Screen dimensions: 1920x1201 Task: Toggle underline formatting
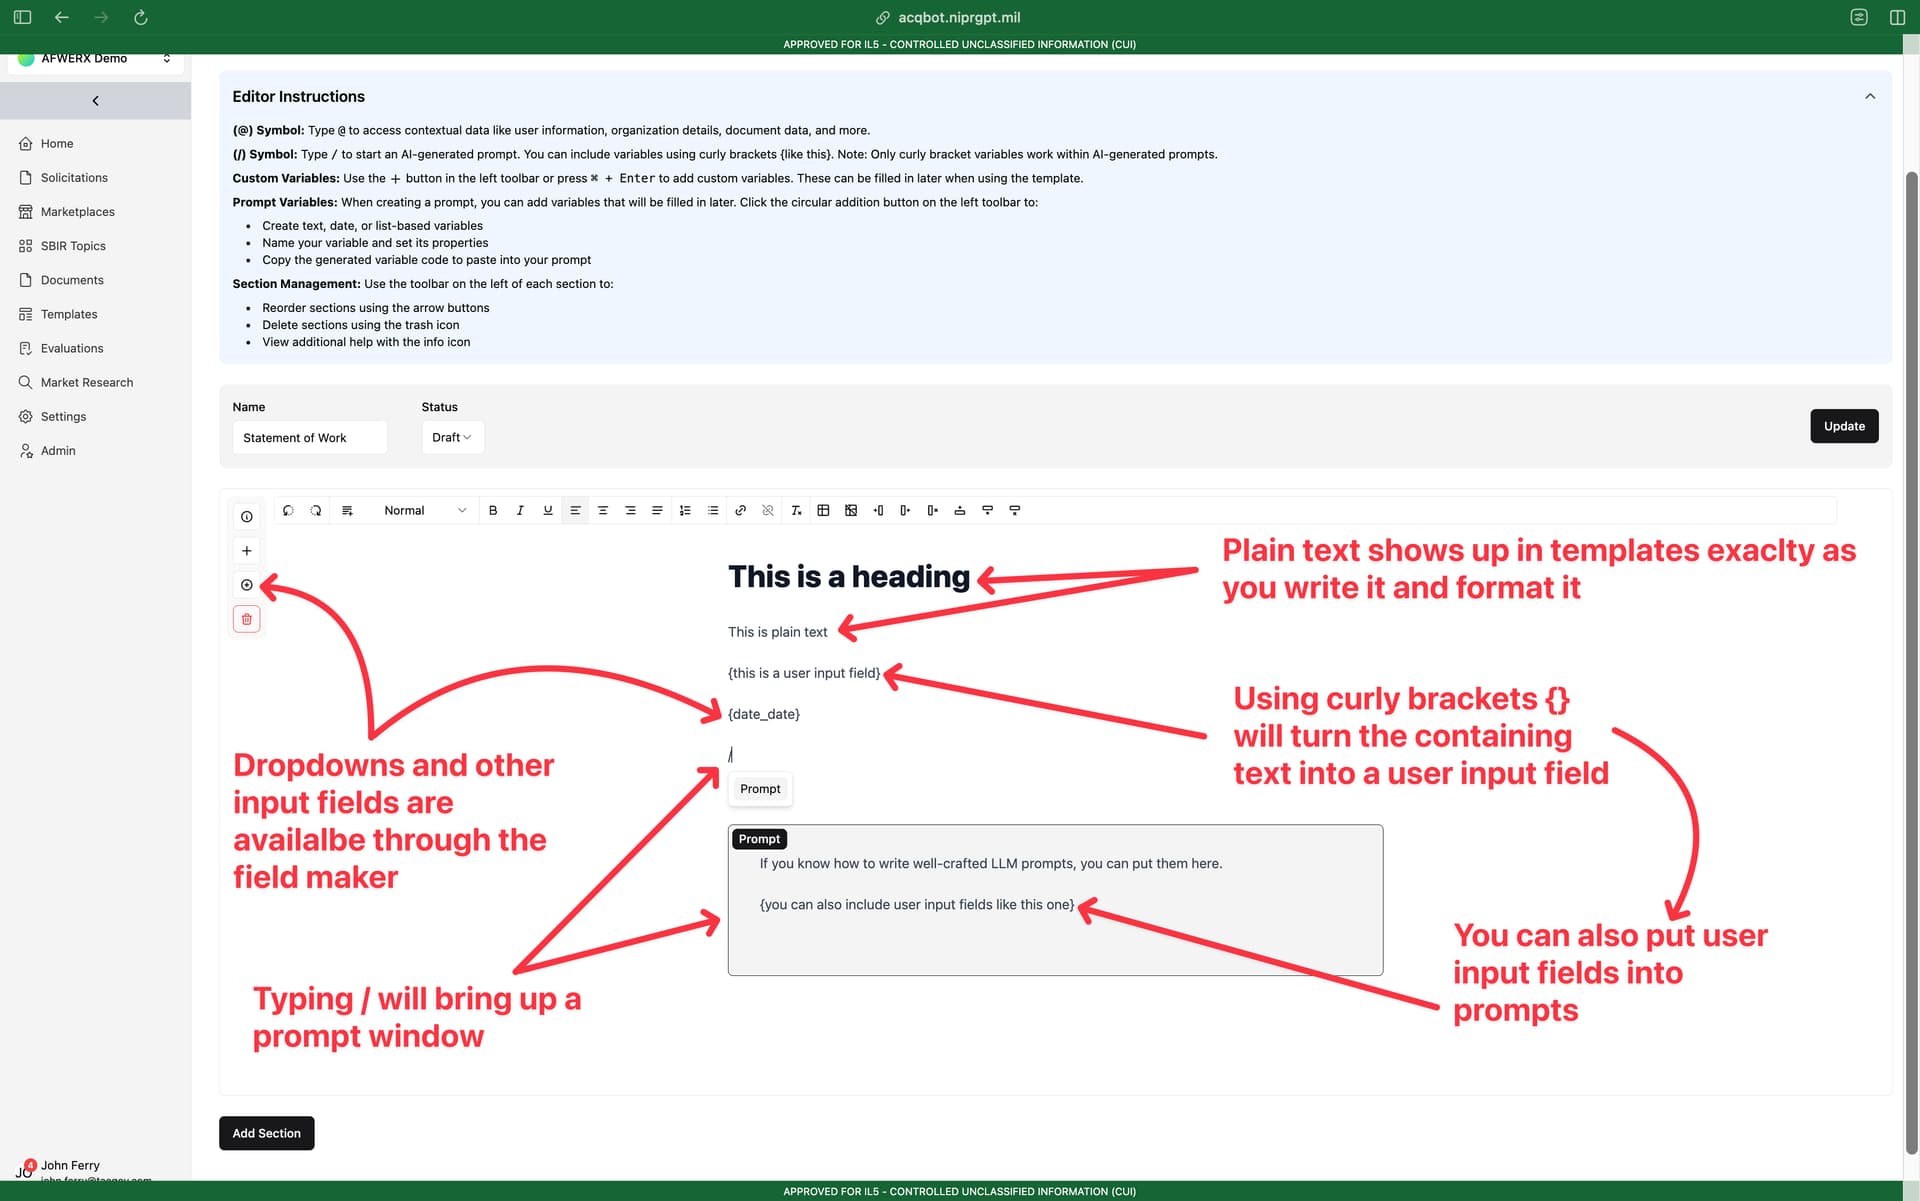point(548,510)
